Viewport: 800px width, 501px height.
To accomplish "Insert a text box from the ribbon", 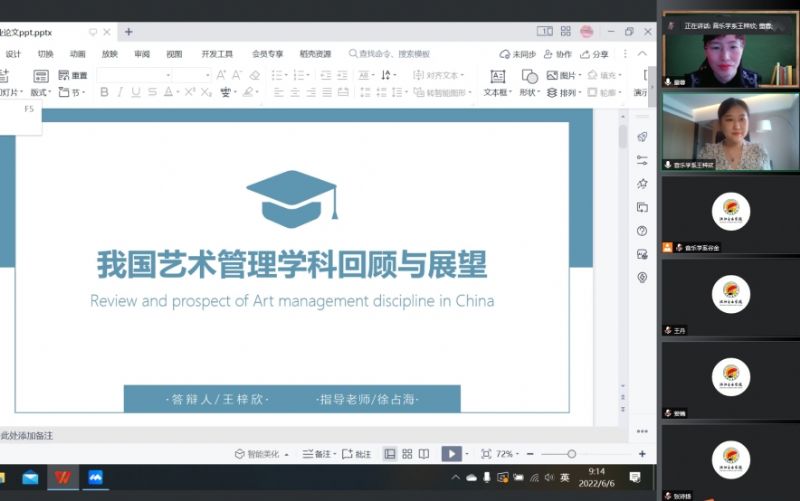I will click(496, 80).
